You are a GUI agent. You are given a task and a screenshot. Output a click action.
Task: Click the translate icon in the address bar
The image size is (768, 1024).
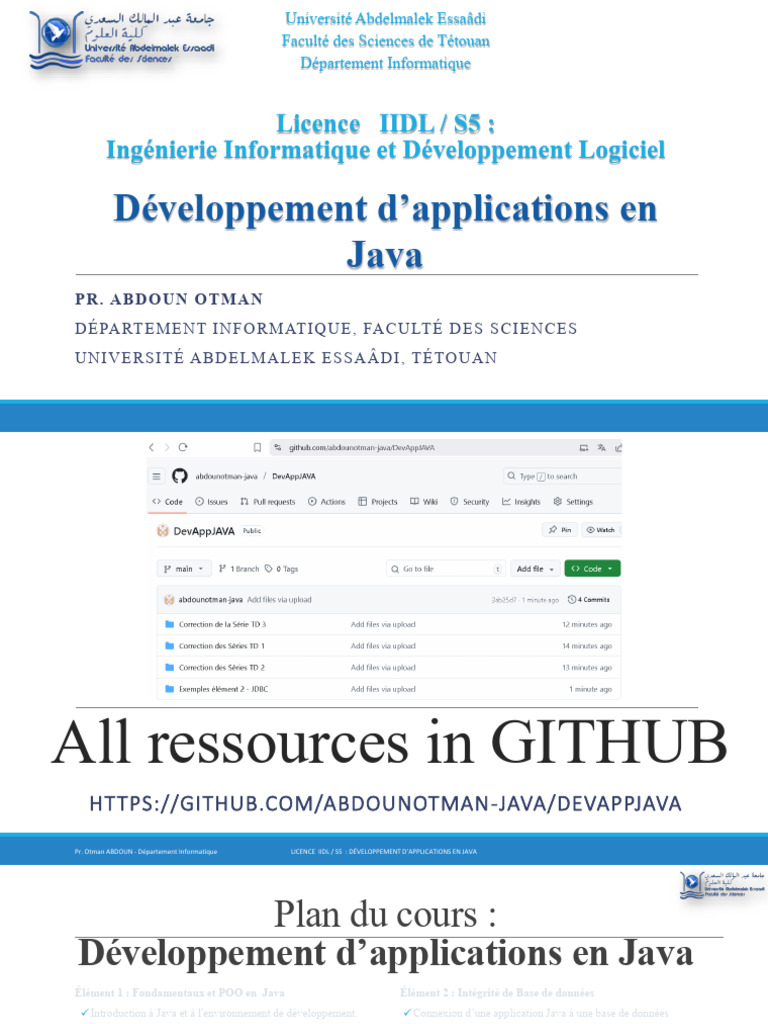pyautogui.click(x=601, y=447)
